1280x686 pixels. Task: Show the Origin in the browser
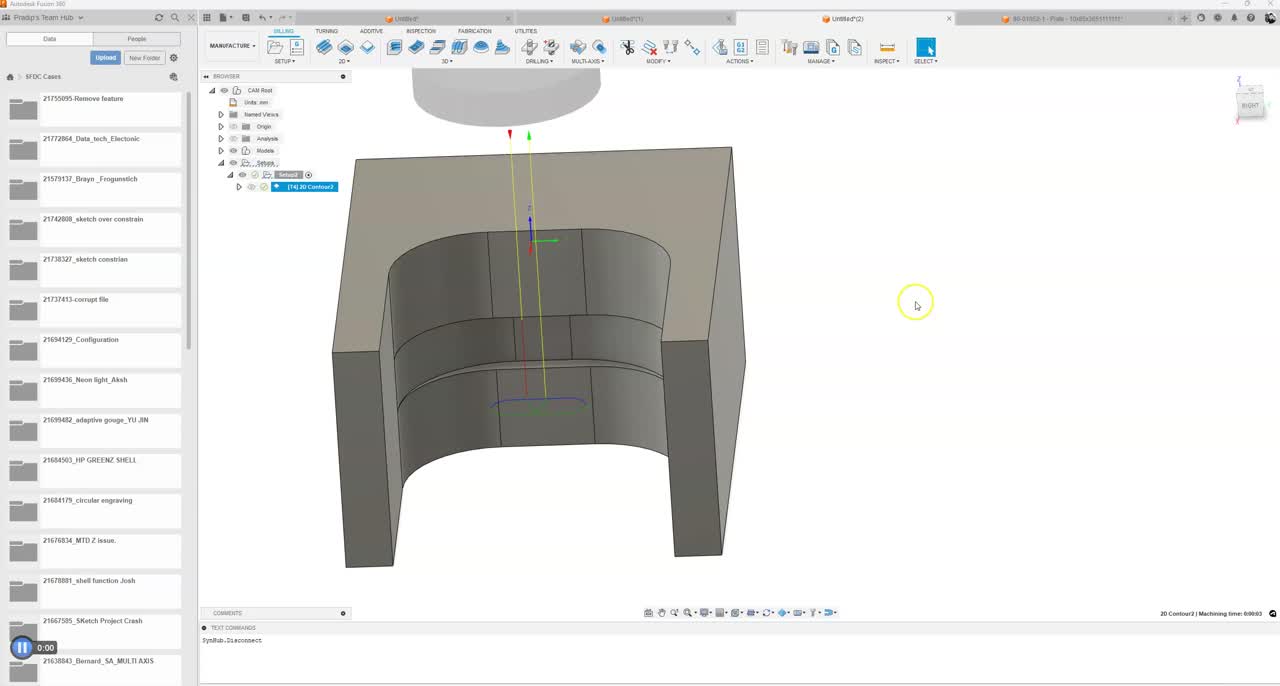234,126
